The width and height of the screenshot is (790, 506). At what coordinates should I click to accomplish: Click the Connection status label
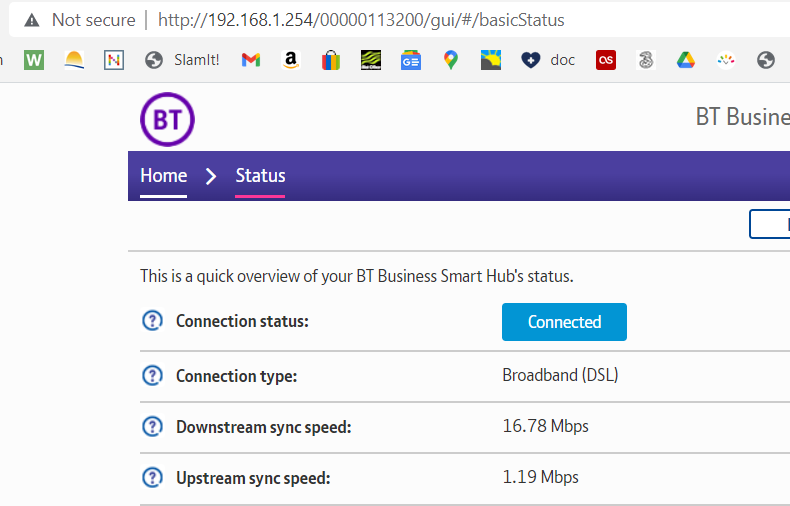pyautogui.click(x=242, y=321)
